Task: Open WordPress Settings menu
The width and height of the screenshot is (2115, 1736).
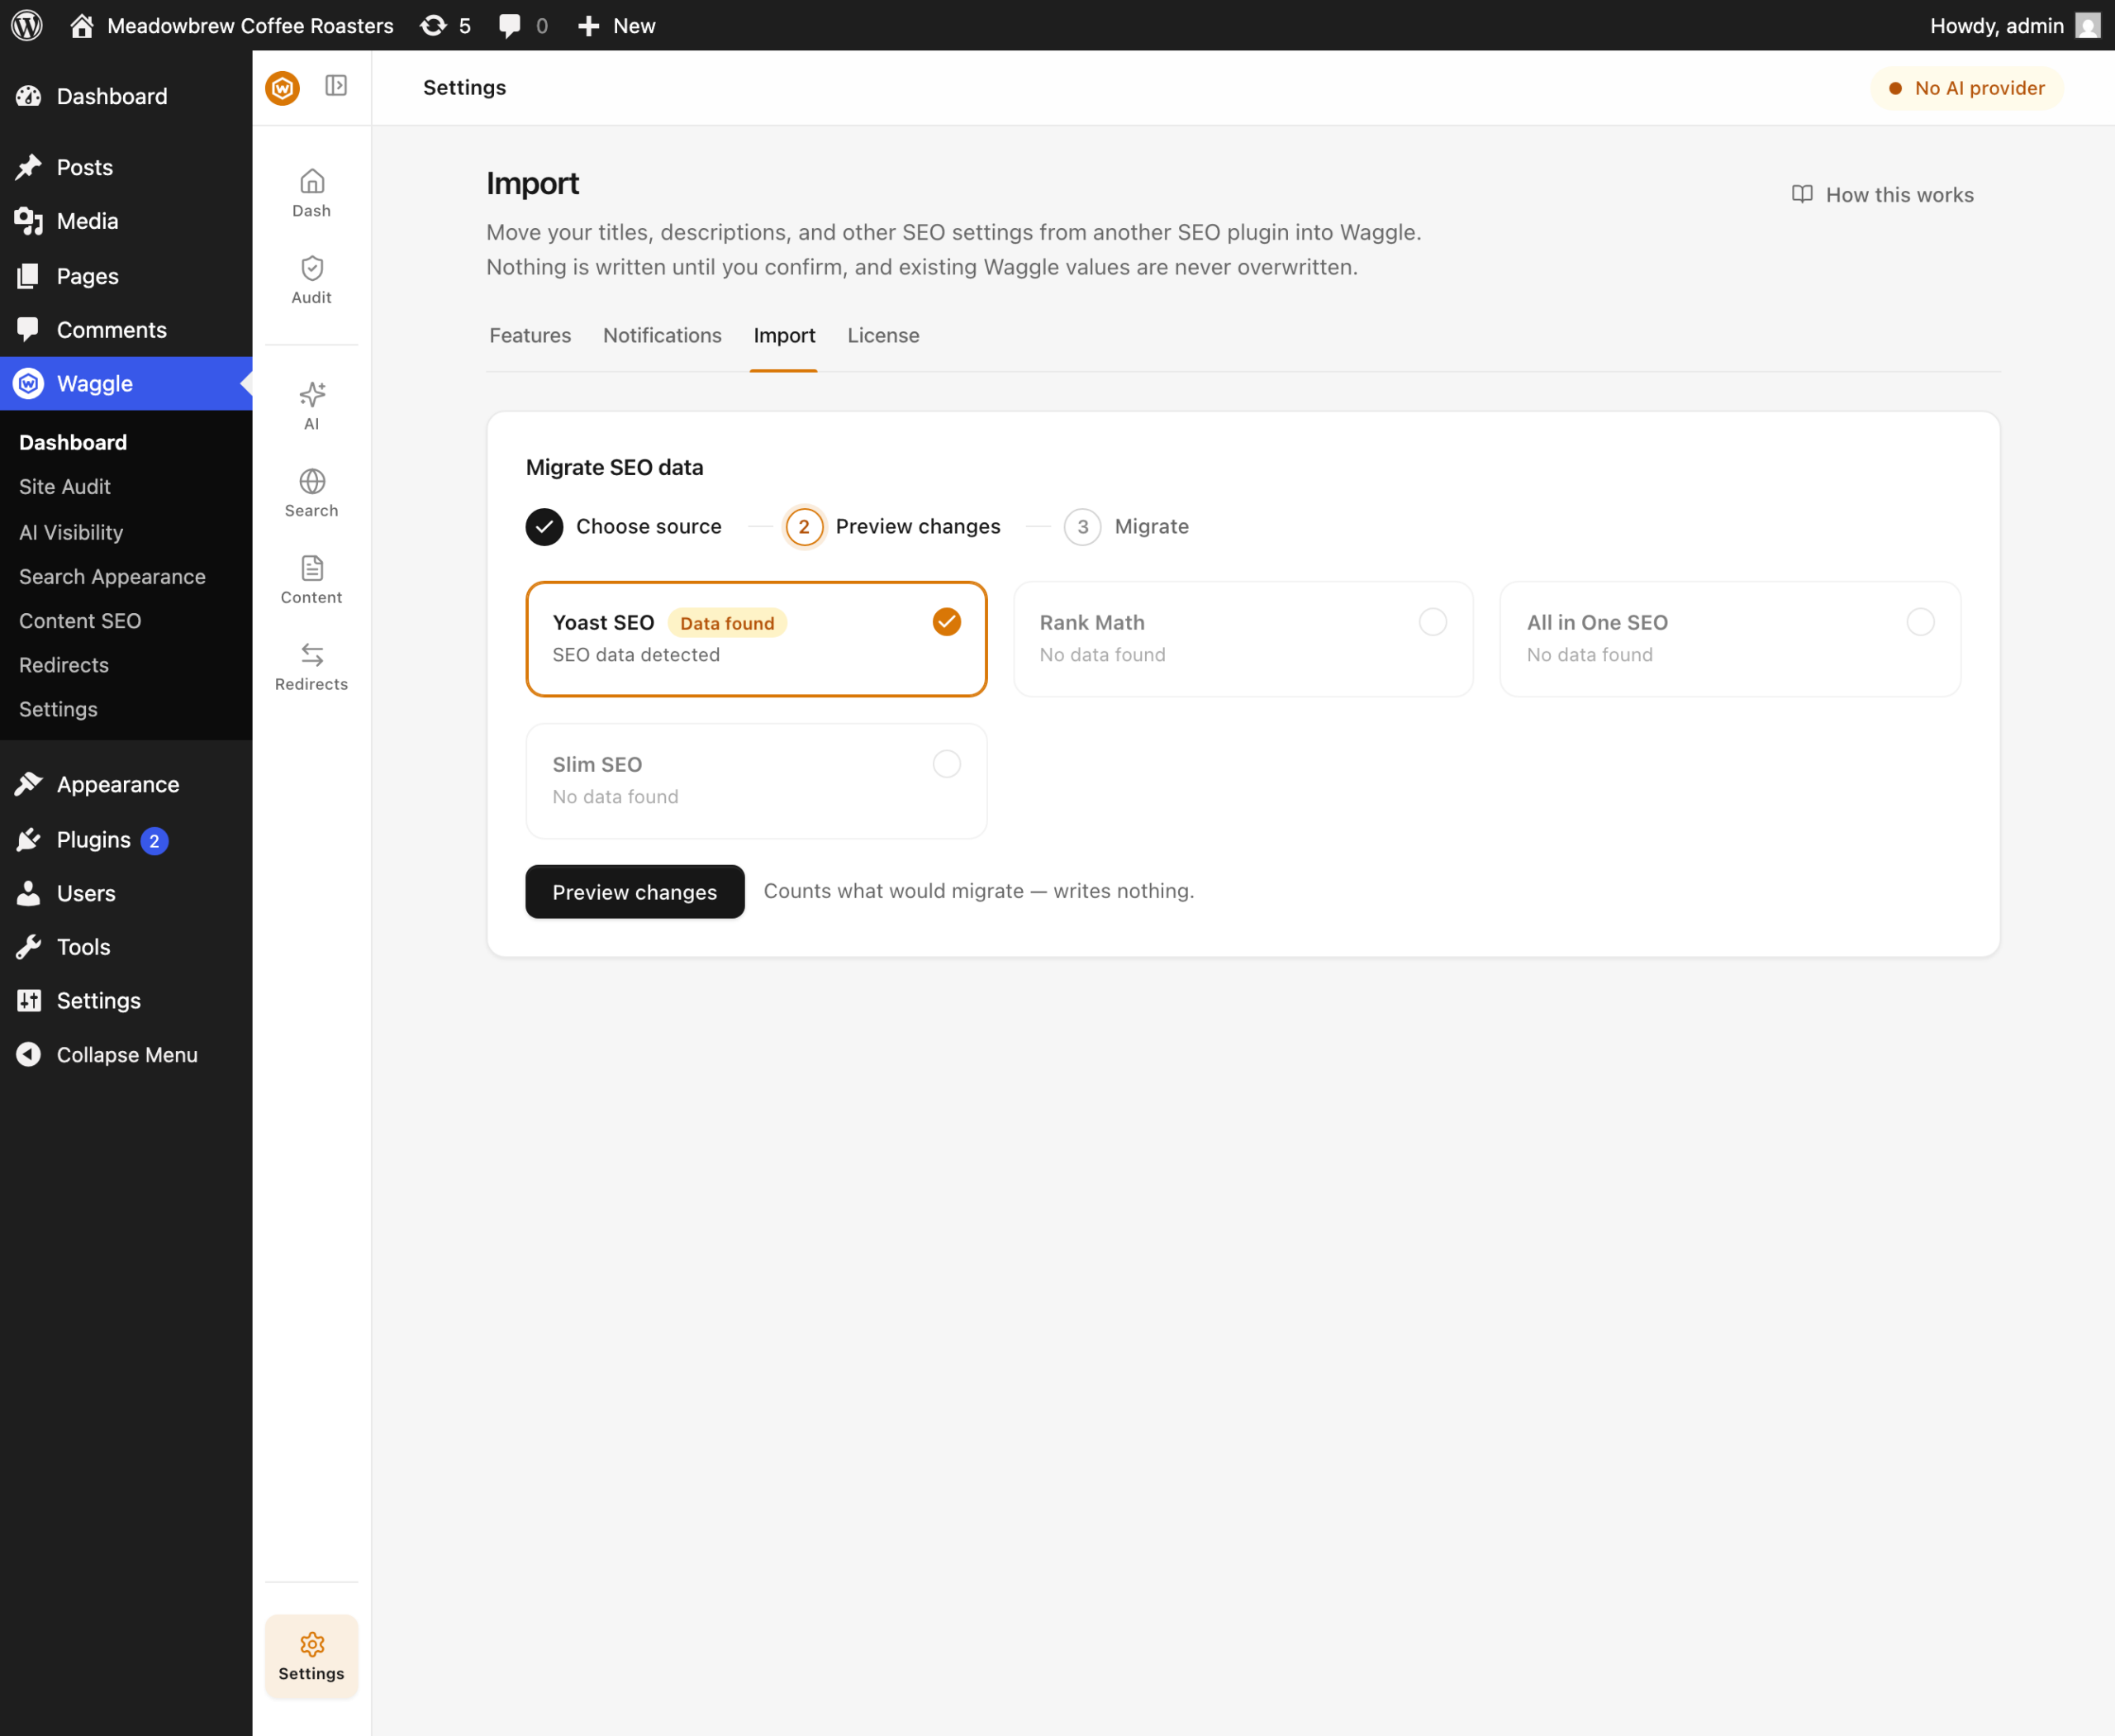Action: point(126,1001)
